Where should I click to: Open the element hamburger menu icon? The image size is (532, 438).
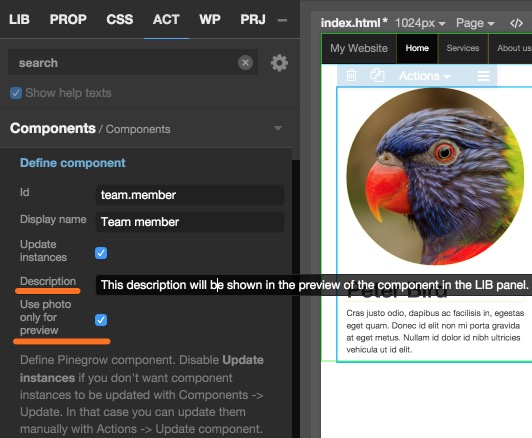point(483,76)
